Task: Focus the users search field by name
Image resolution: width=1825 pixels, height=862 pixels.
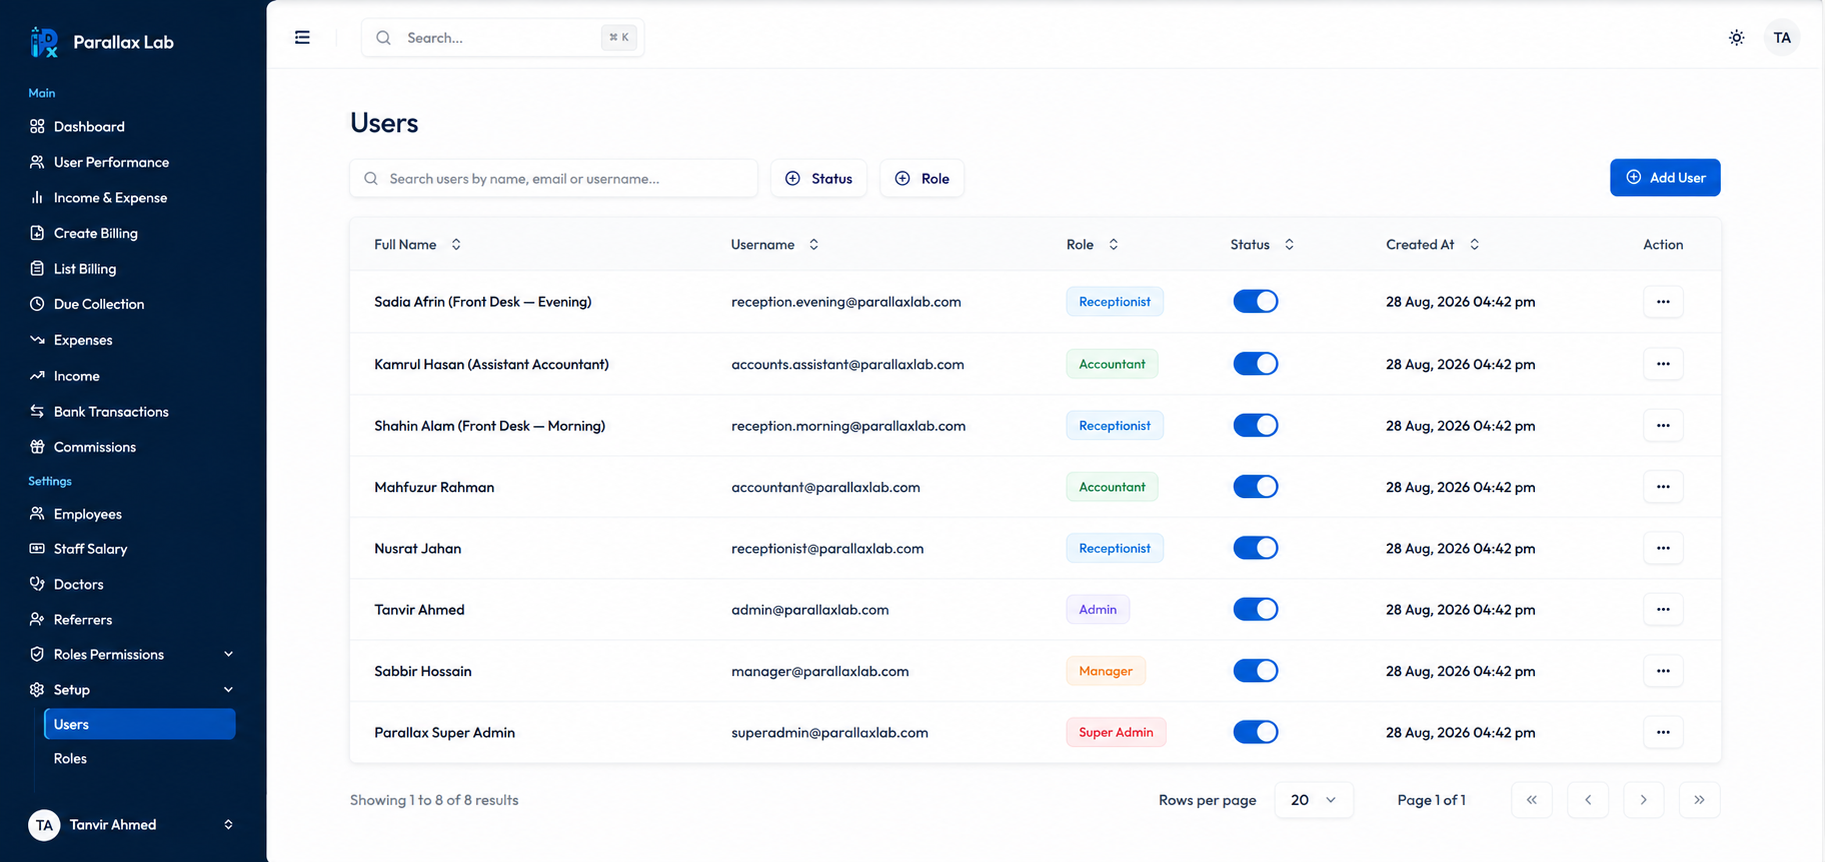Action: point(554,178)
